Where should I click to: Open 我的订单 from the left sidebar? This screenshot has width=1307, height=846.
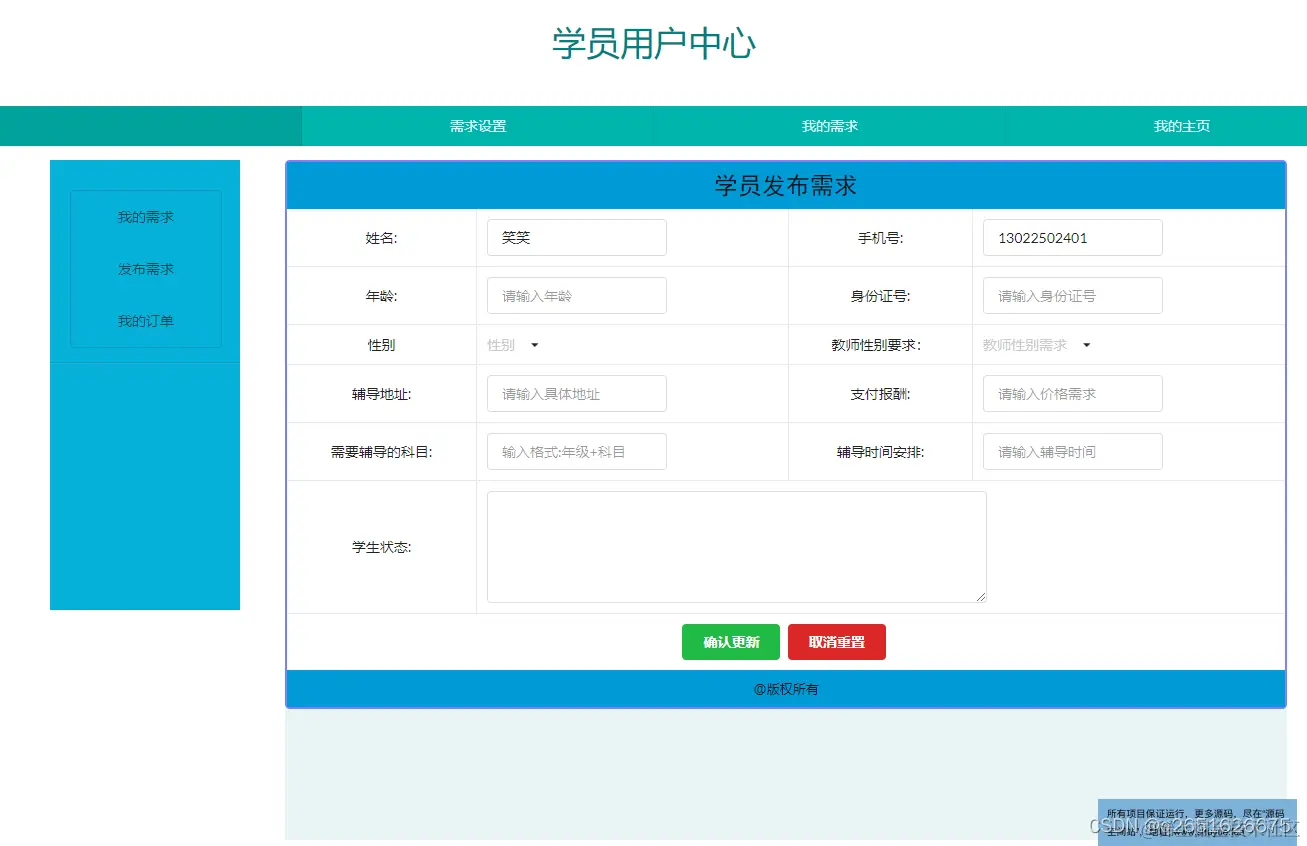146,320
